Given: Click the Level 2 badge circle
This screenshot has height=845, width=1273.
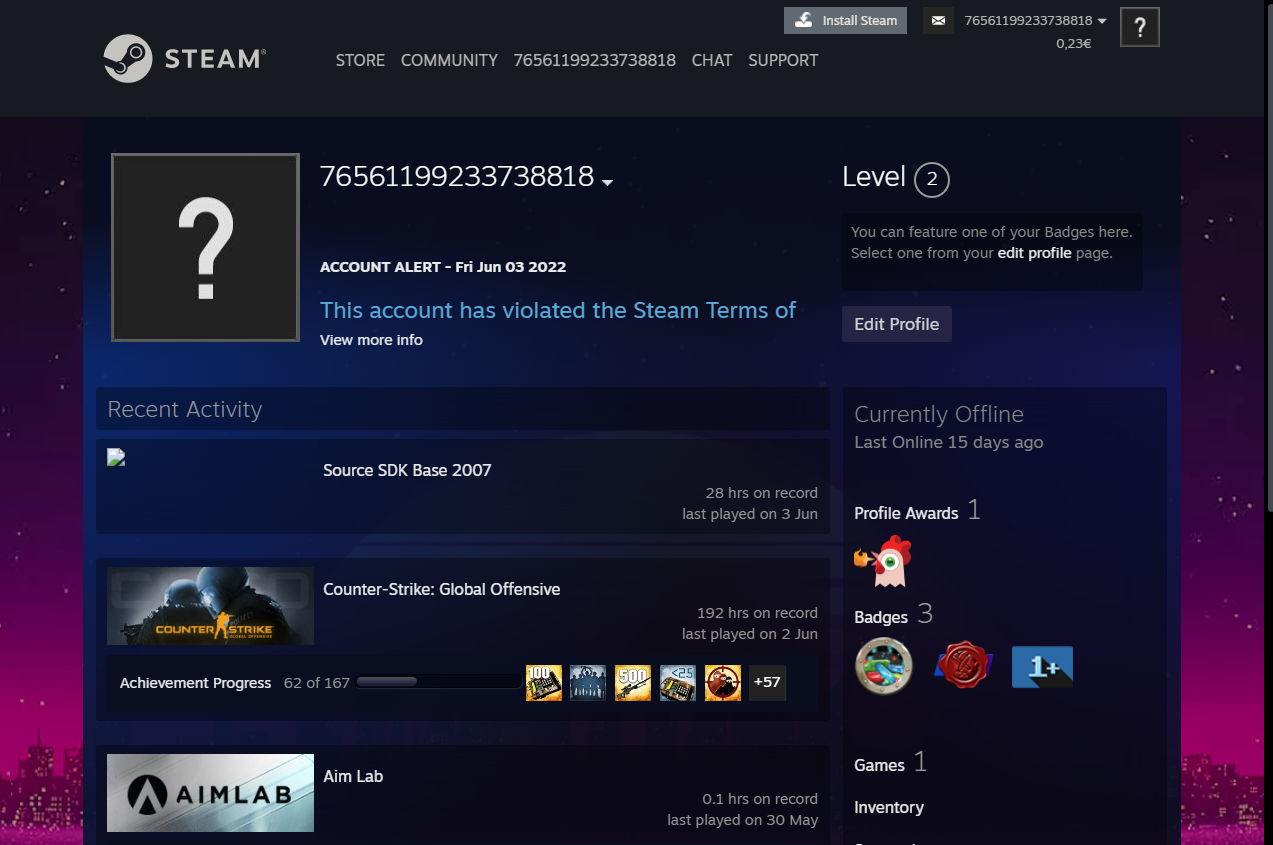Looking at the screenshot, I should coord(932,179).
